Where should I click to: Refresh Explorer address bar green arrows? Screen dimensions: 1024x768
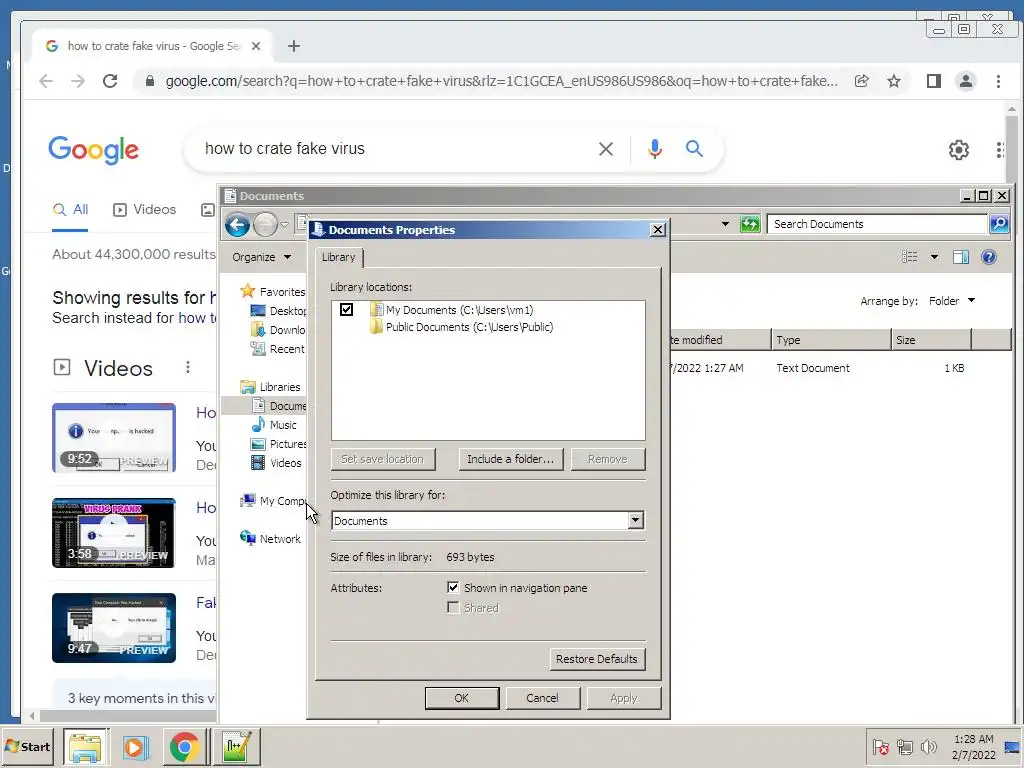[x=750, y=224]
